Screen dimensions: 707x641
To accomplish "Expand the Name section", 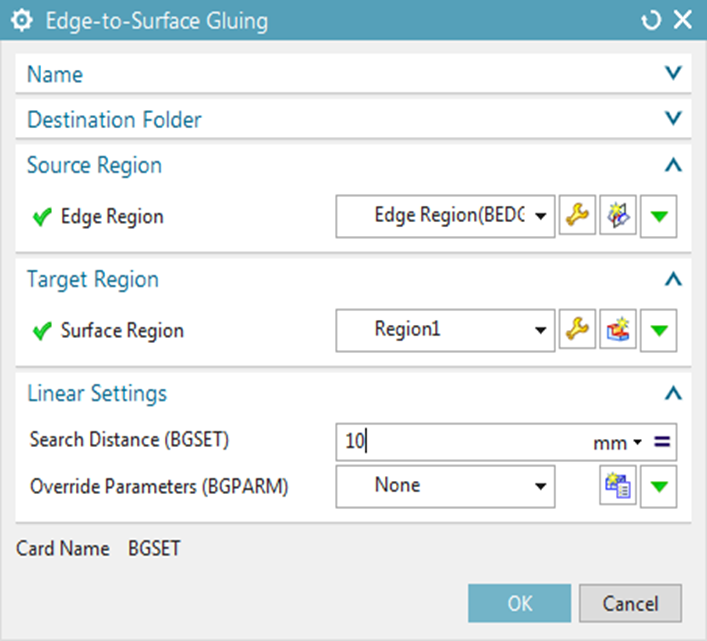I will (353, 73).
